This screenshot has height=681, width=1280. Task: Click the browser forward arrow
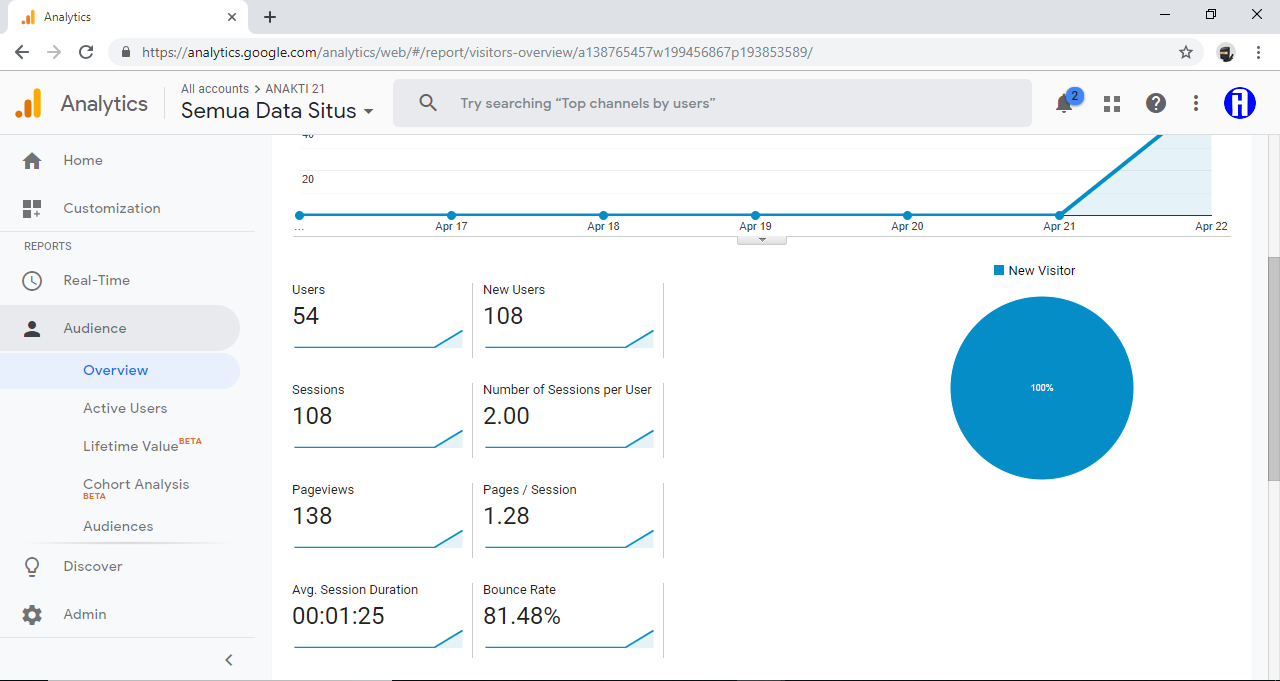tap(54, 52)
